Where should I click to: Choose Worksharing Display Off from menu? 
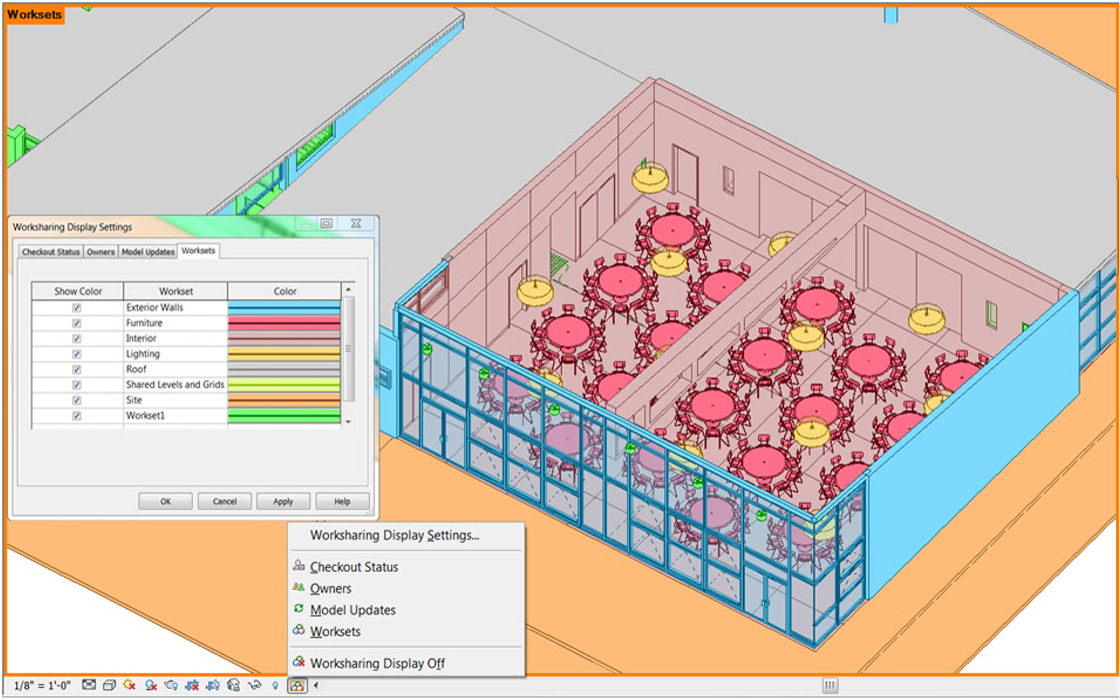pyautogui.click(x=377, y=663)
